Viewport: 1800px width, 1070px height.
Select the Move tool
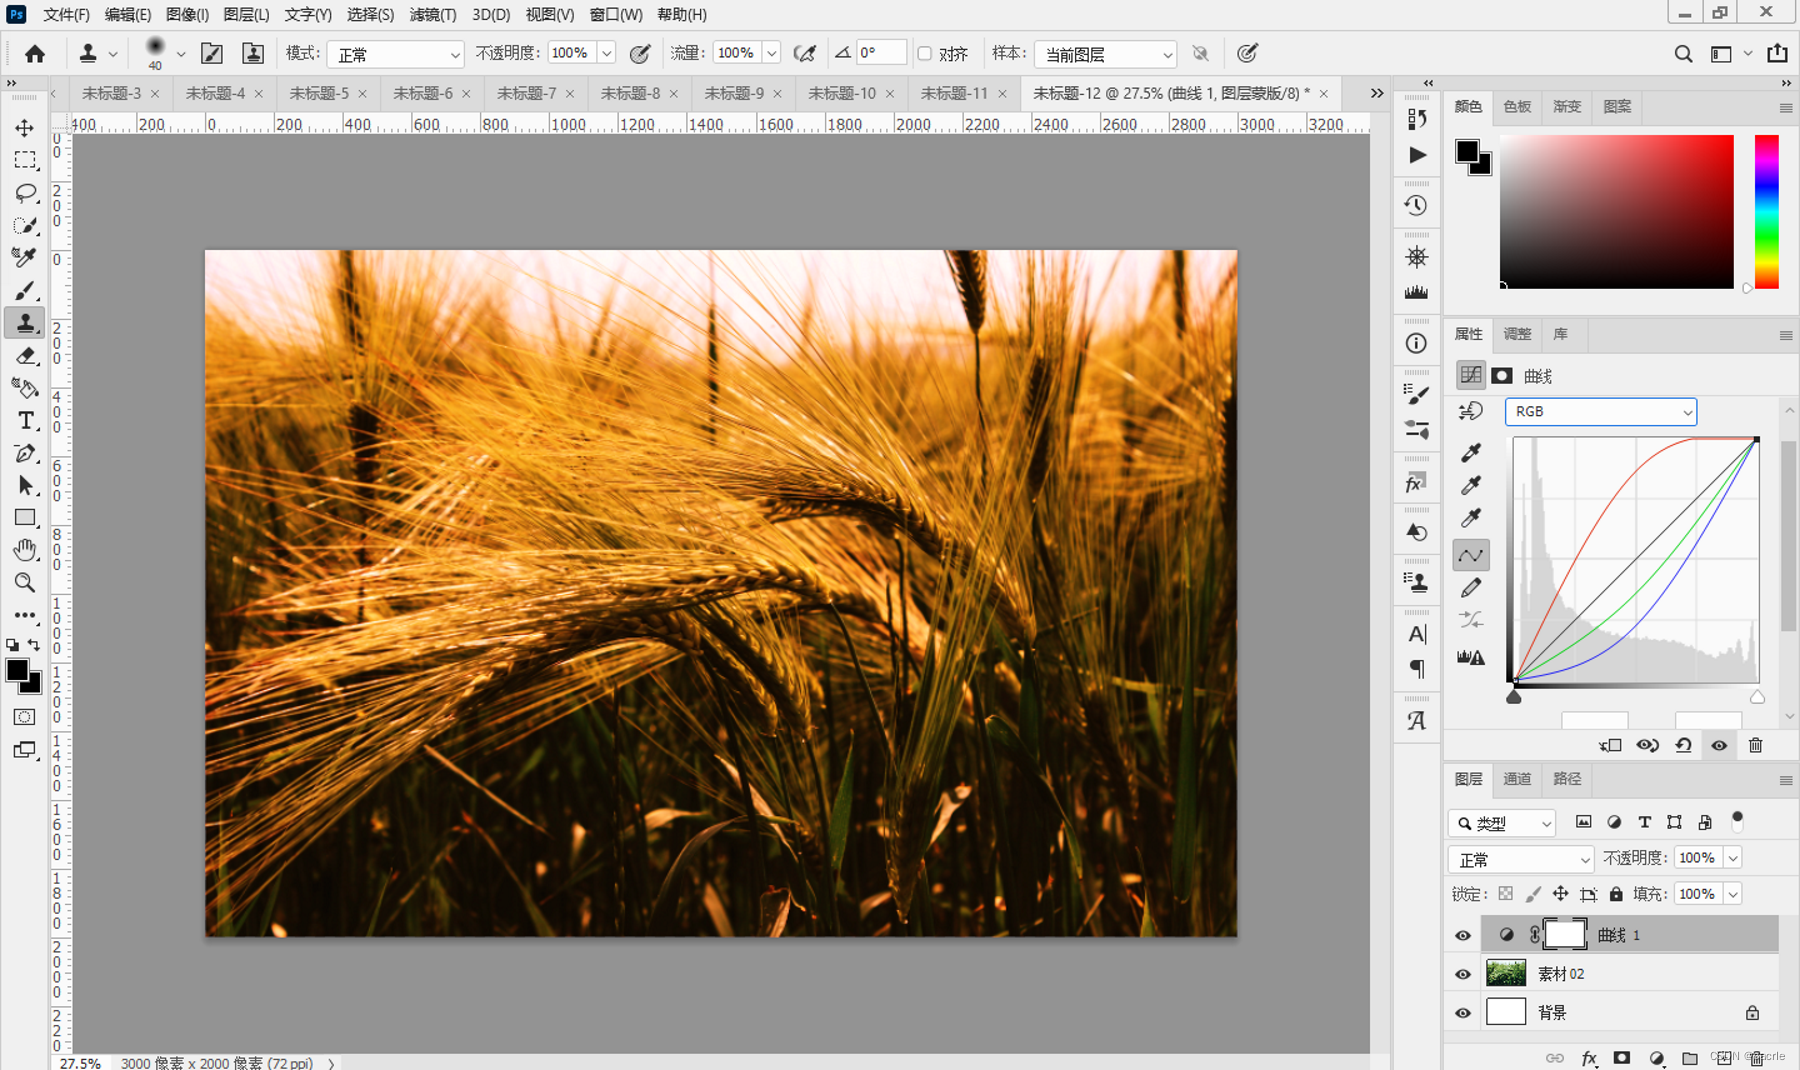click(x=25, y=128)
